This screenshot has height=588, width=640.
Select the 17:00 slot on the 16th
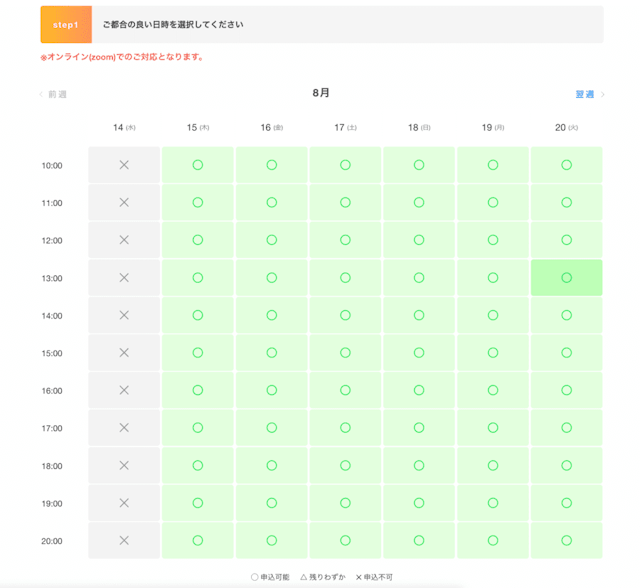[271, 428]
